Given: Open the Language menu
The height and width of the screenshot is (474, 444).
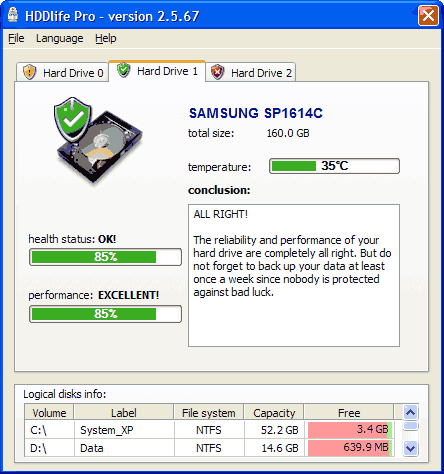Looking at the screenshot, I should click(60, 38).
